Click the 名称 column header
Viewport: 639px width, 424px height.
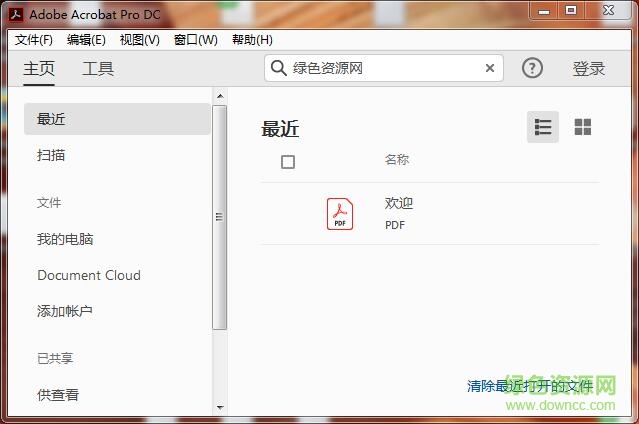point(397,159)
